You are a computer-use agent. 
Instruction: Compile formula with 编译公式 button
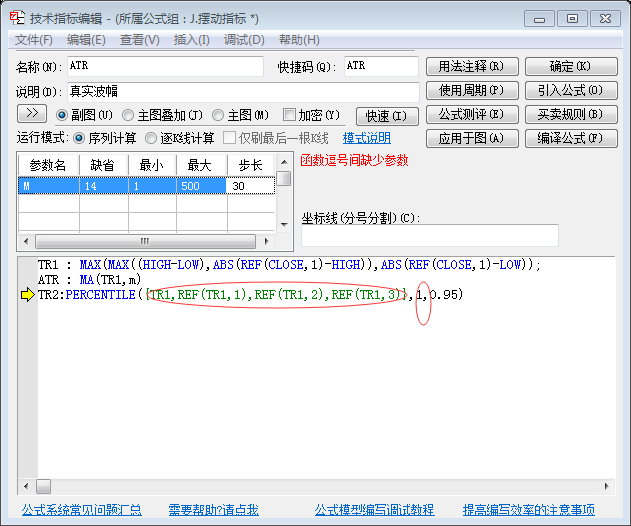pos(571,138)
